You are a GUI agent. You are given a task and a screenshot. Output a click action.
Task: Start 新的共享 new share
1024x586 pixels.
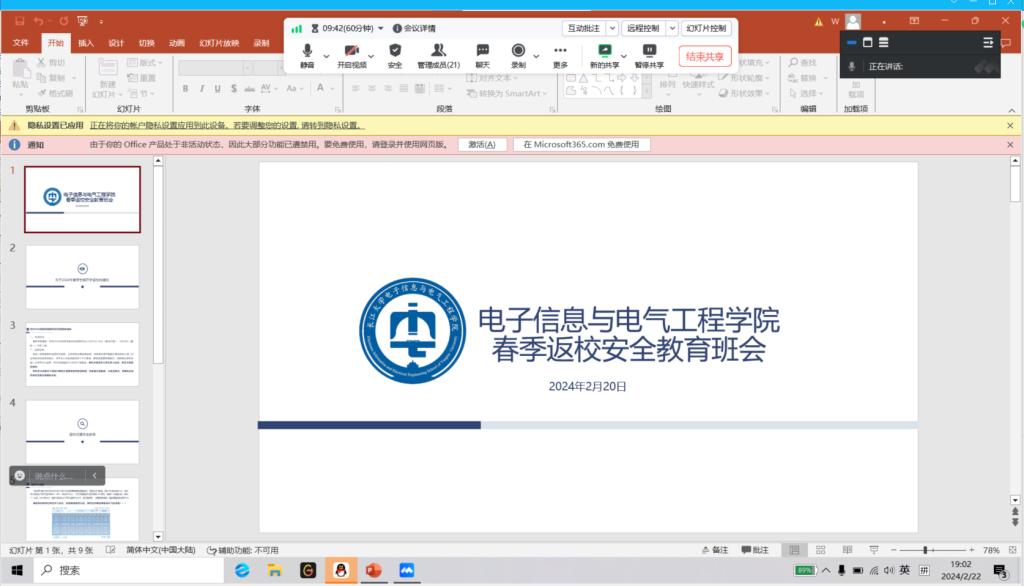coord(604,54)
